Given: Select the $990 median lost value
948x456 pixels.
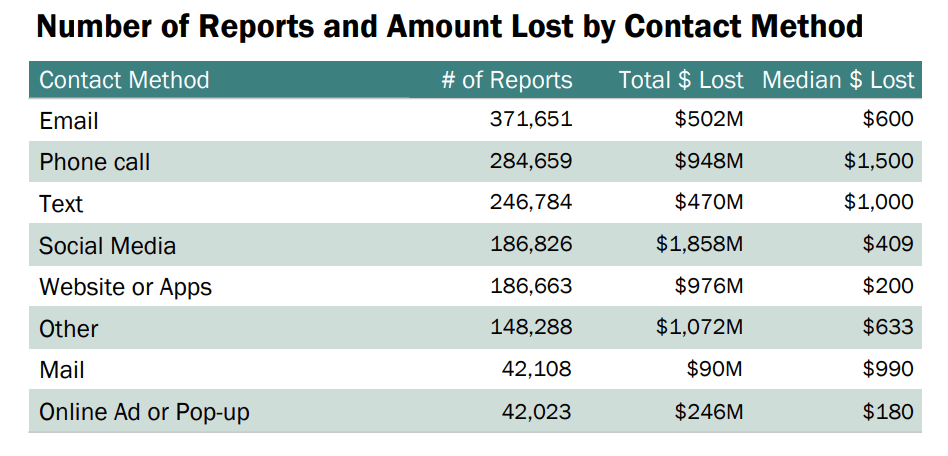Looking at the screenshot, I should tap(888, 370).
